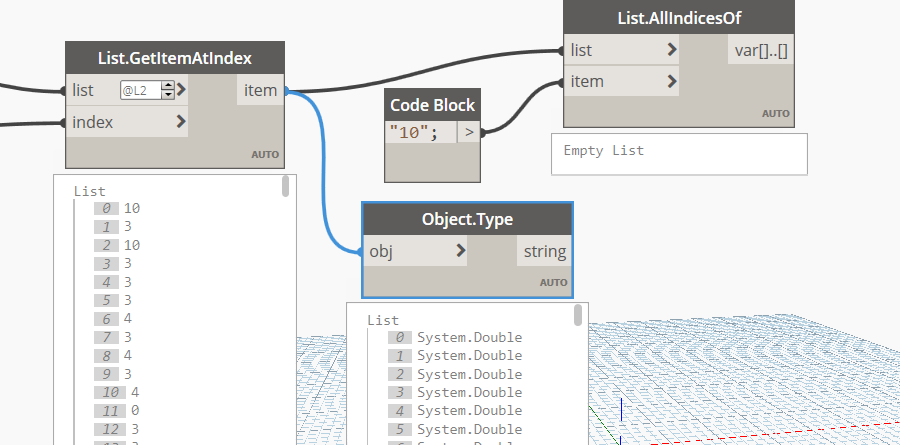Open list port chevron on List.AllIndicesOf
The image size is (900, 445).
click(x=672, y=50)
